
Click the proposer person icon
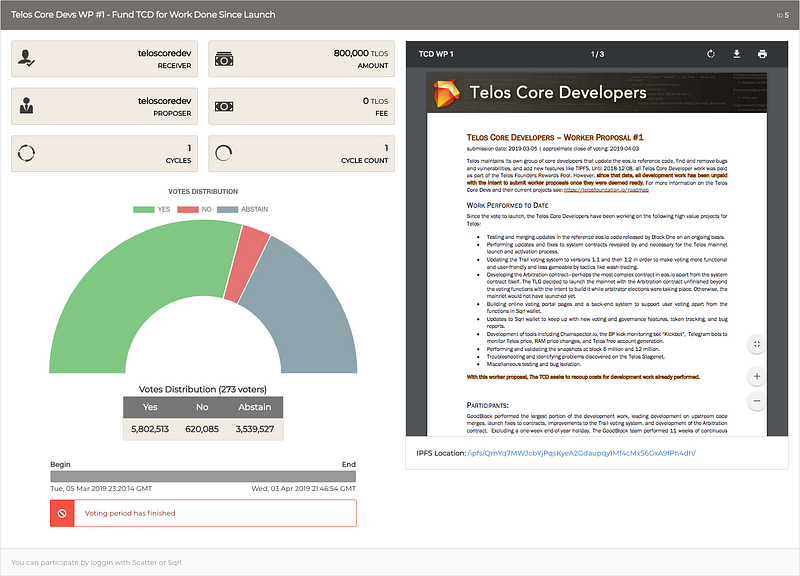pos(28,107)
